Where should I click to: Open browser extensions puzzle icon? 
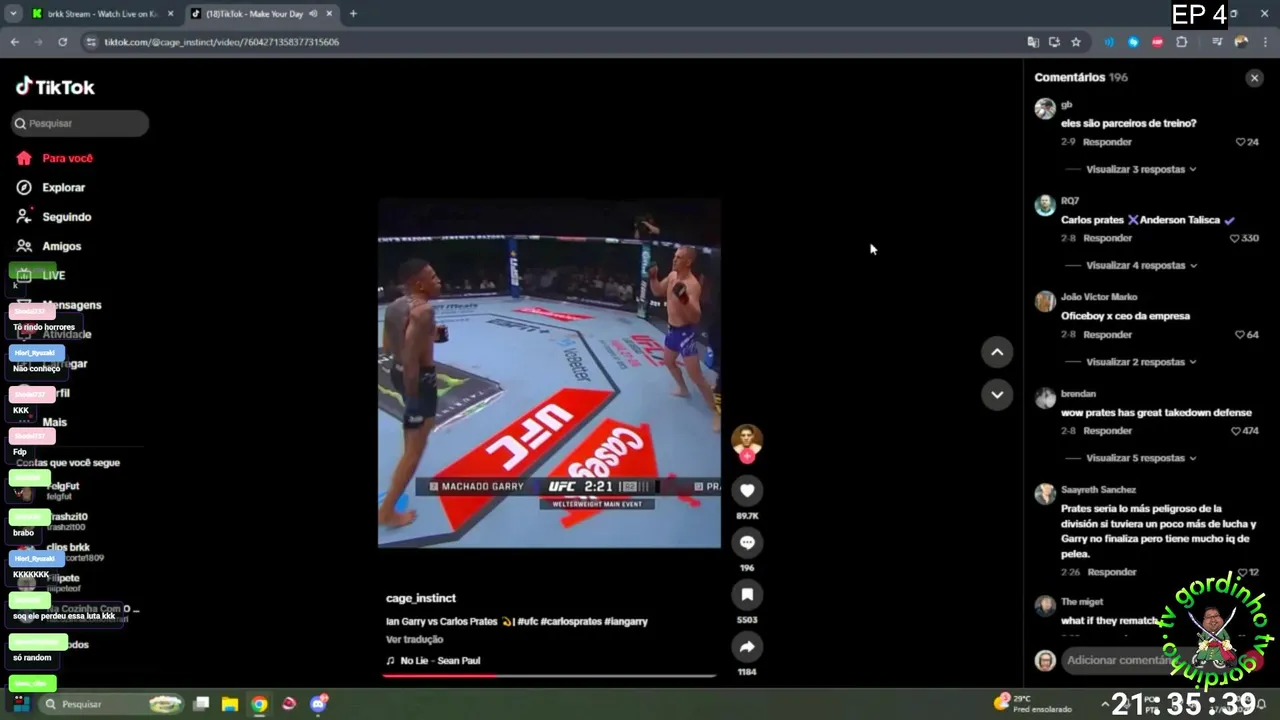1182,42
